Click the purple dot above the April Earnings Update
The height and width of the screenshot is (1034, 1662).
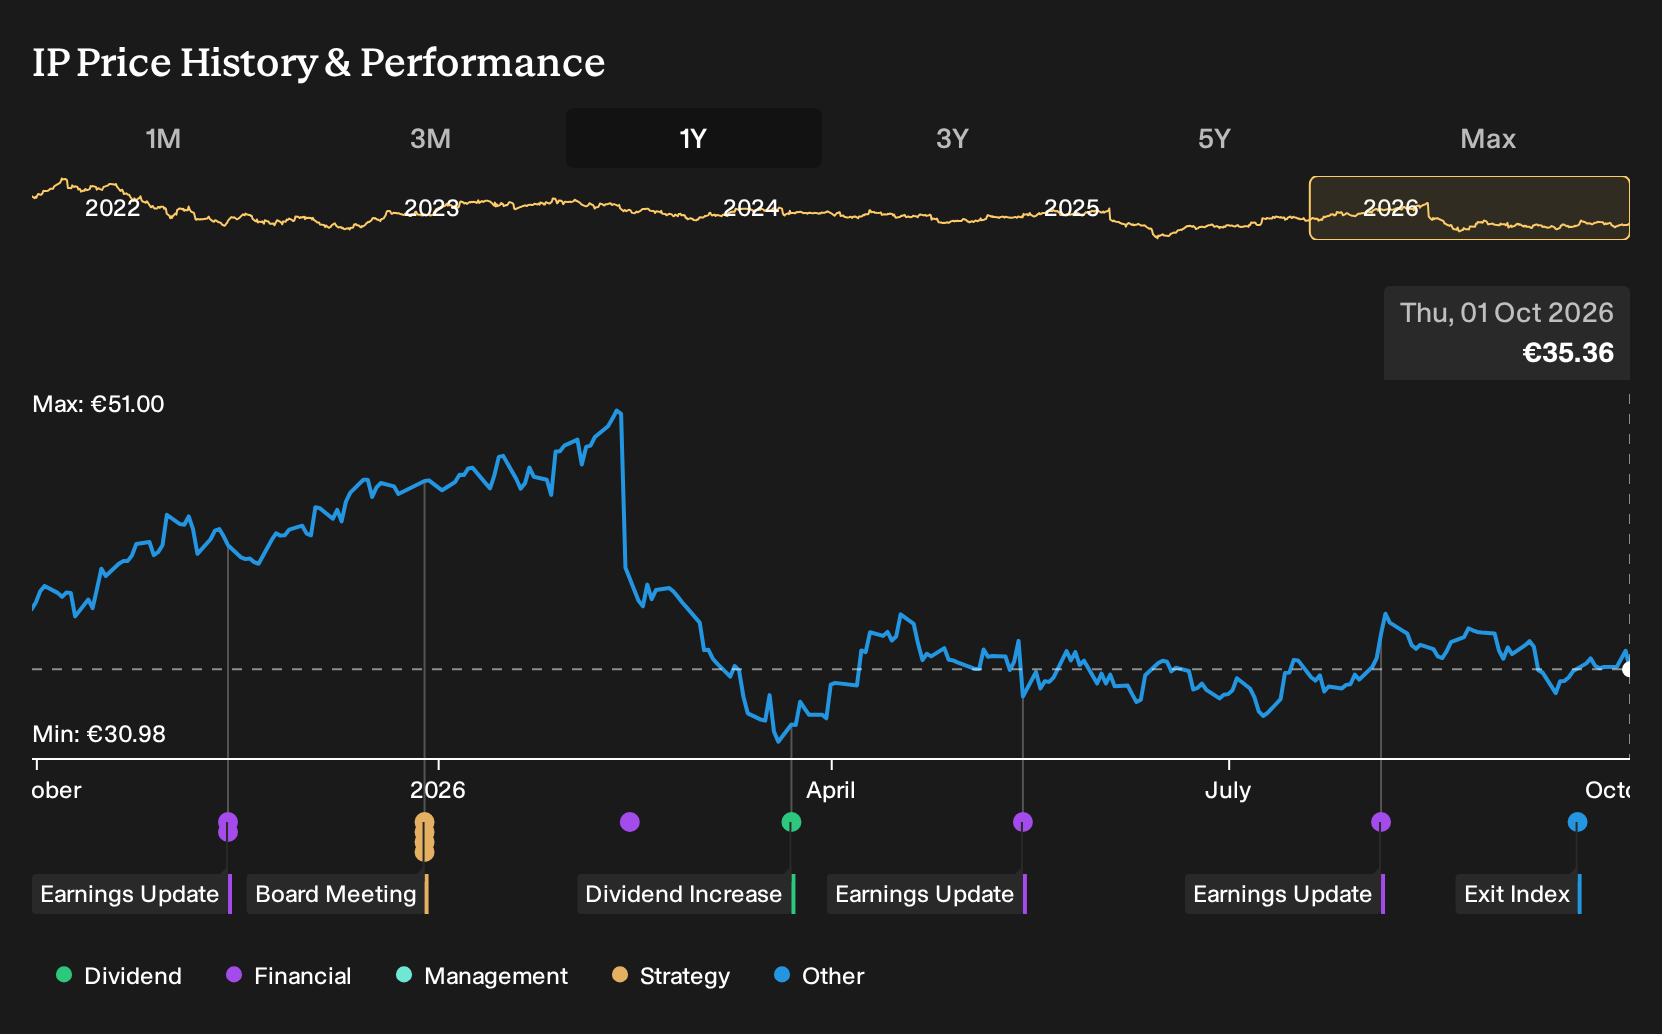[1022, 822]
